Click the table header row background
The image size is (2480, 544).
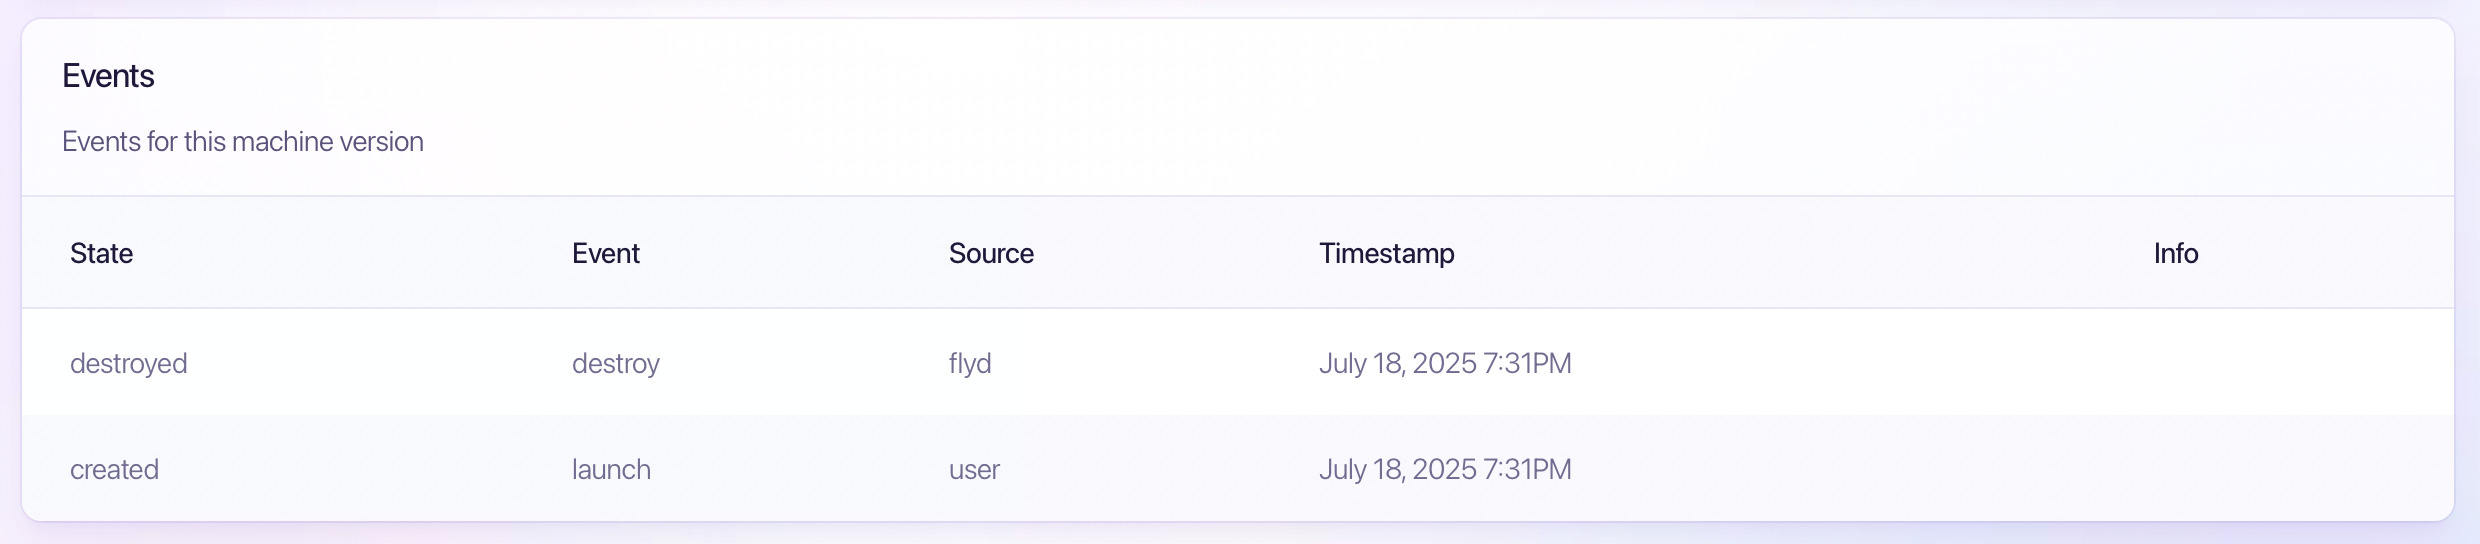coord(1238,252)
